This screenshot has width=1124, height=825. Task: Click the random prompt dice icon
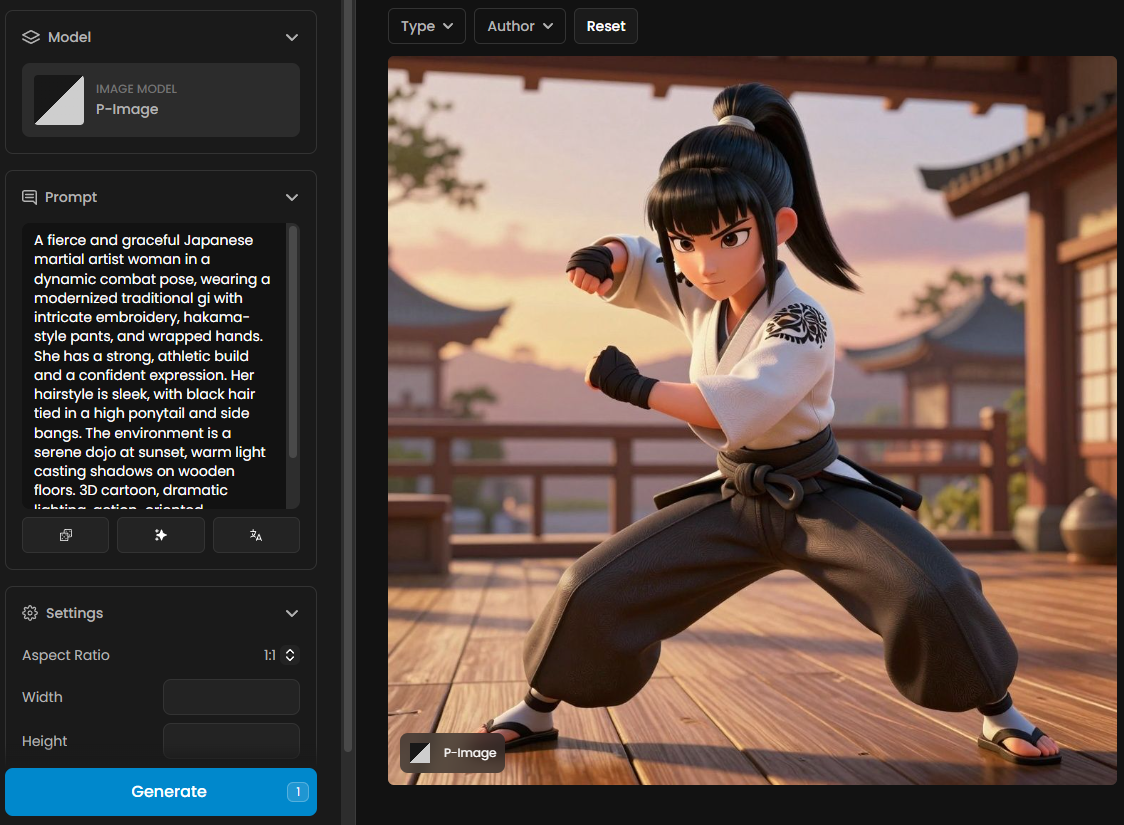tap(65, 535)
